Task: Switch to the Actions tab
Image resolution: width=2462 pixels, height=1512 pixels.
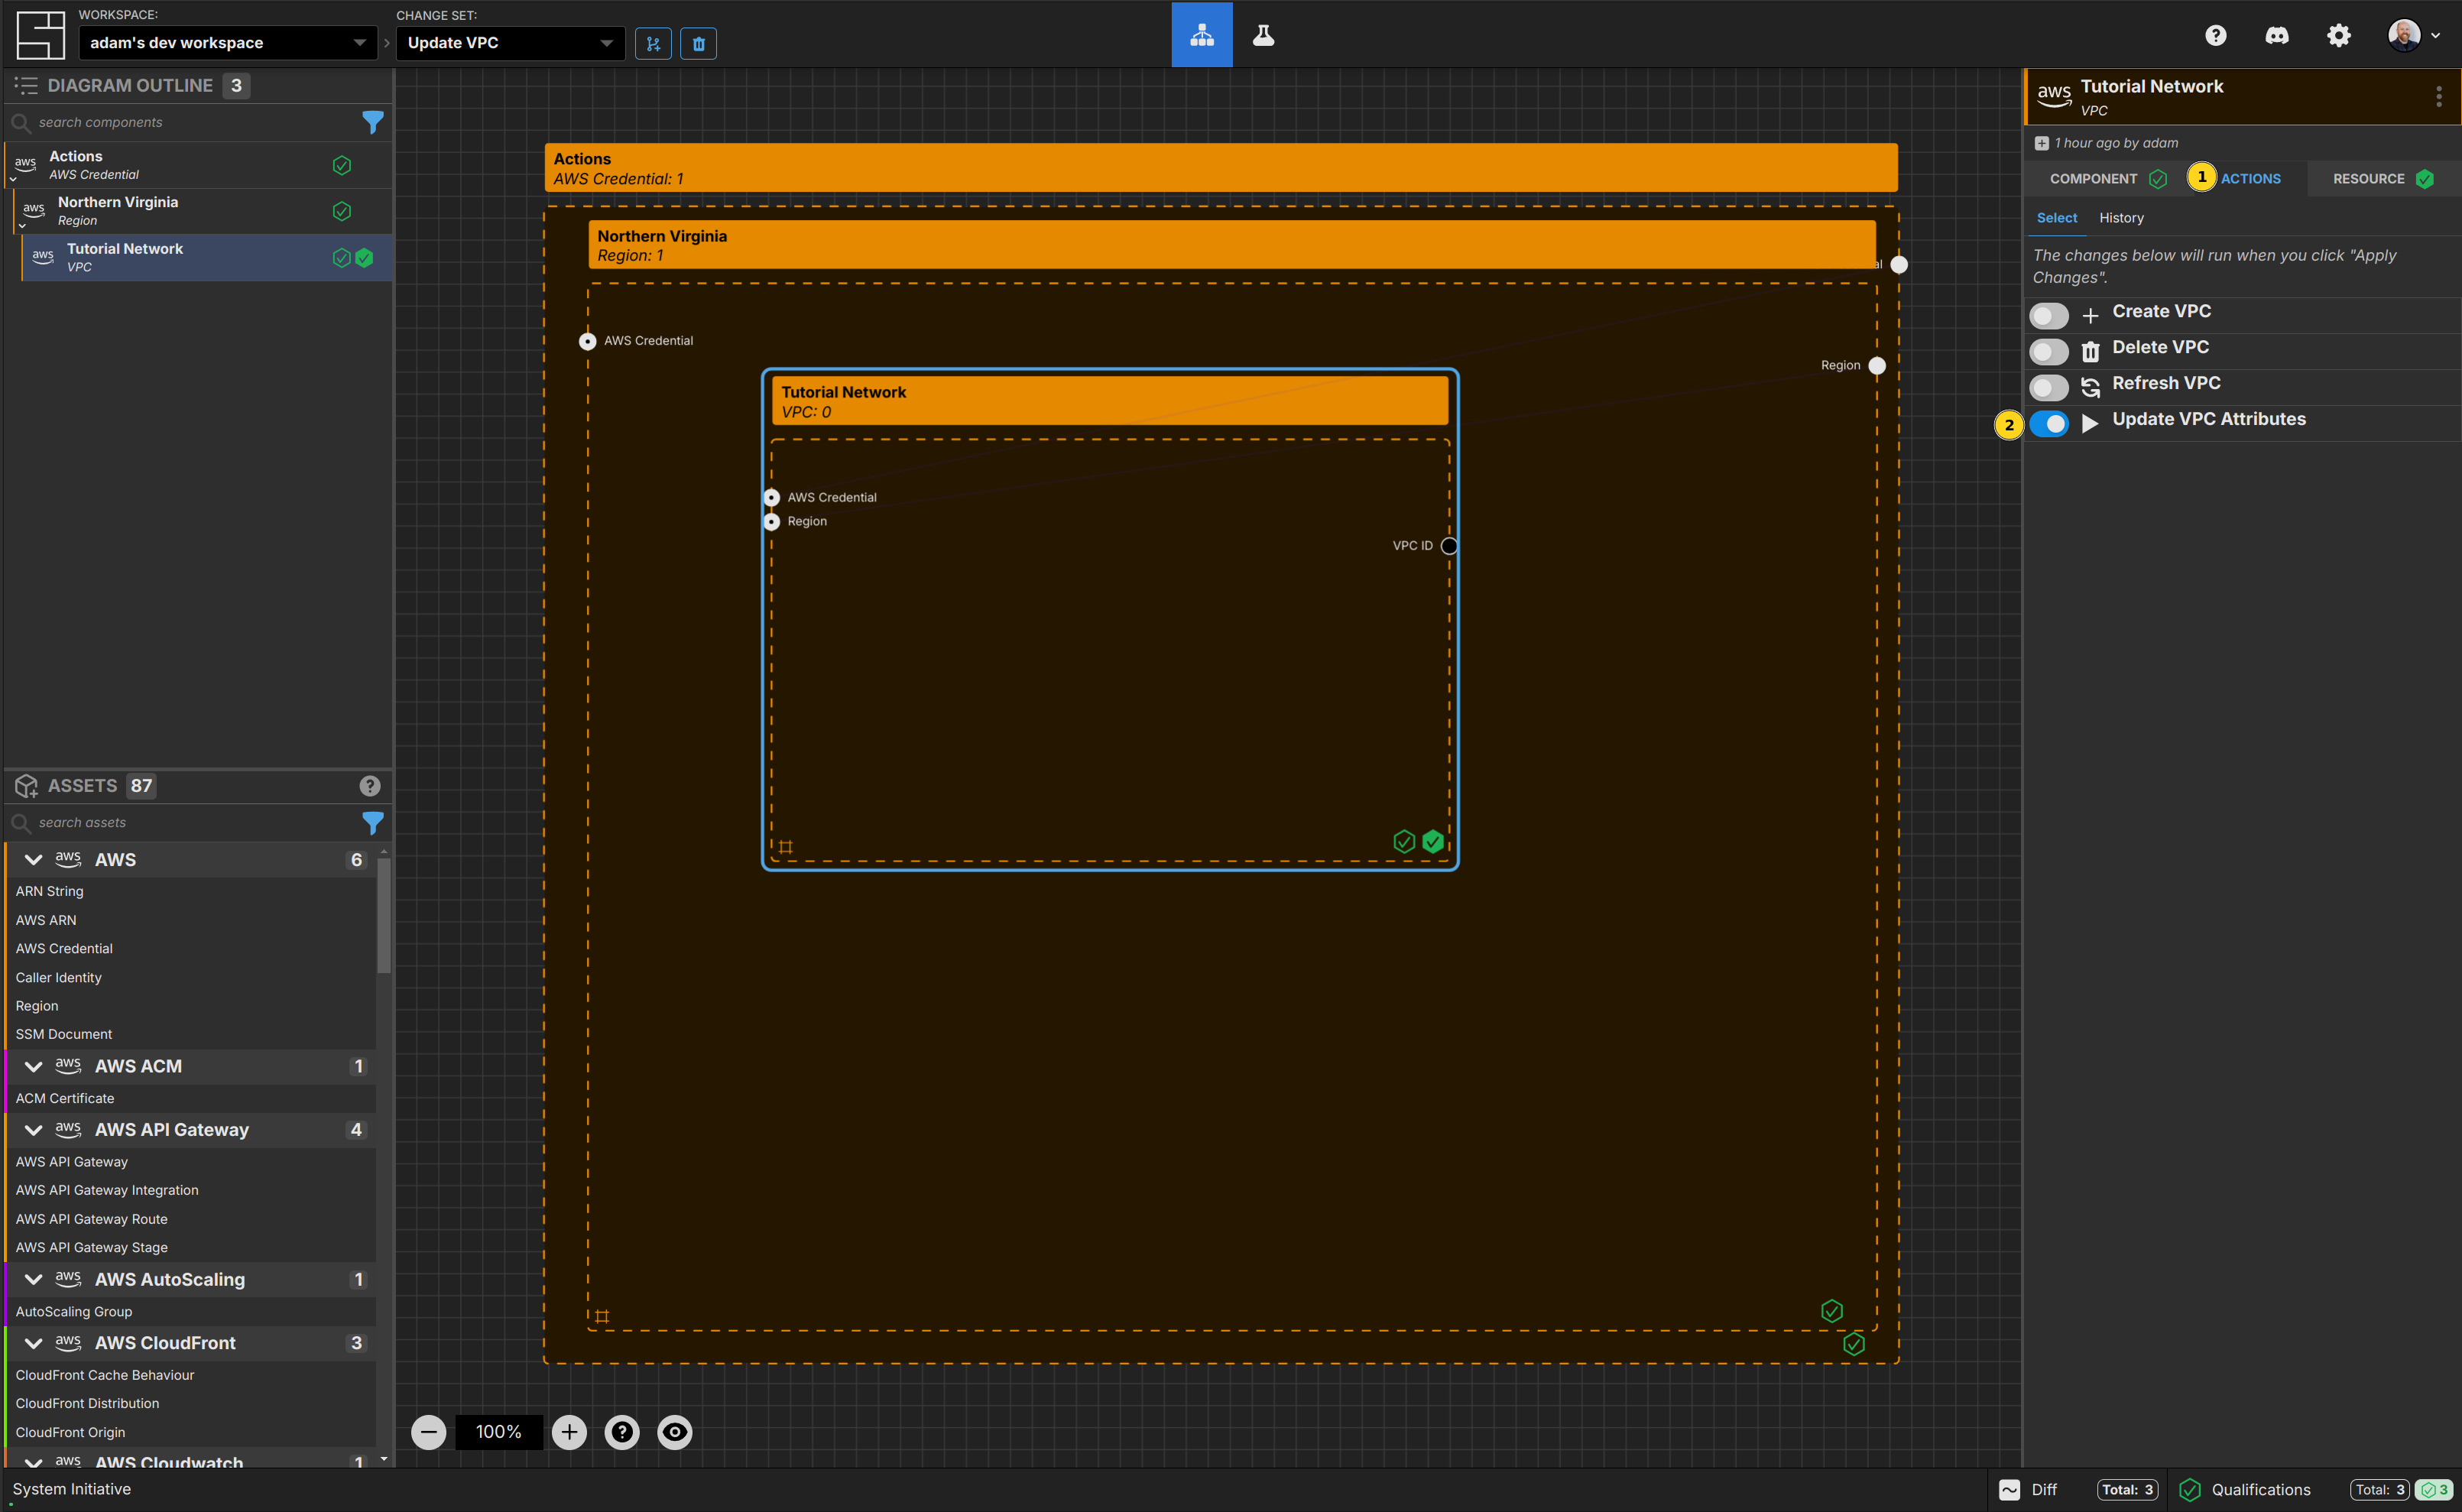Action: [2250, 179]
